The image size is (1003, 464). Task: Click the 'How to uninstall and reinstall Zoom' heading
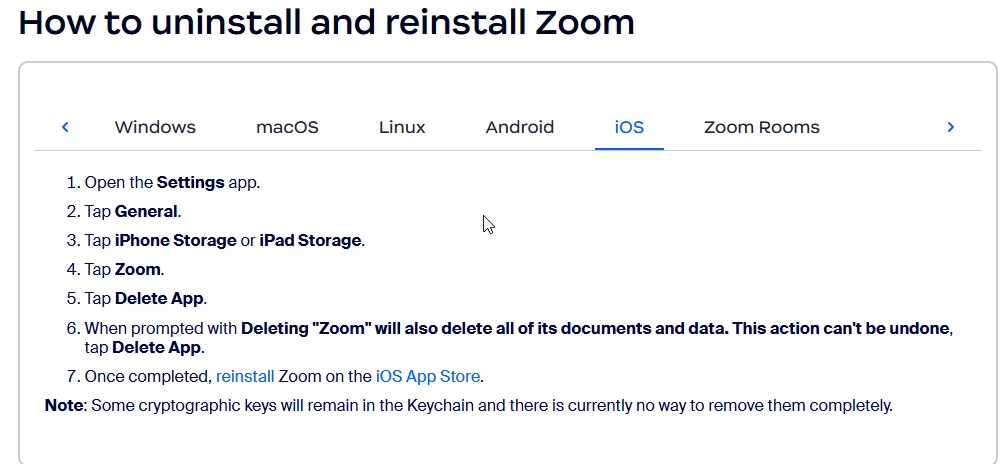[x=327, y=23]
